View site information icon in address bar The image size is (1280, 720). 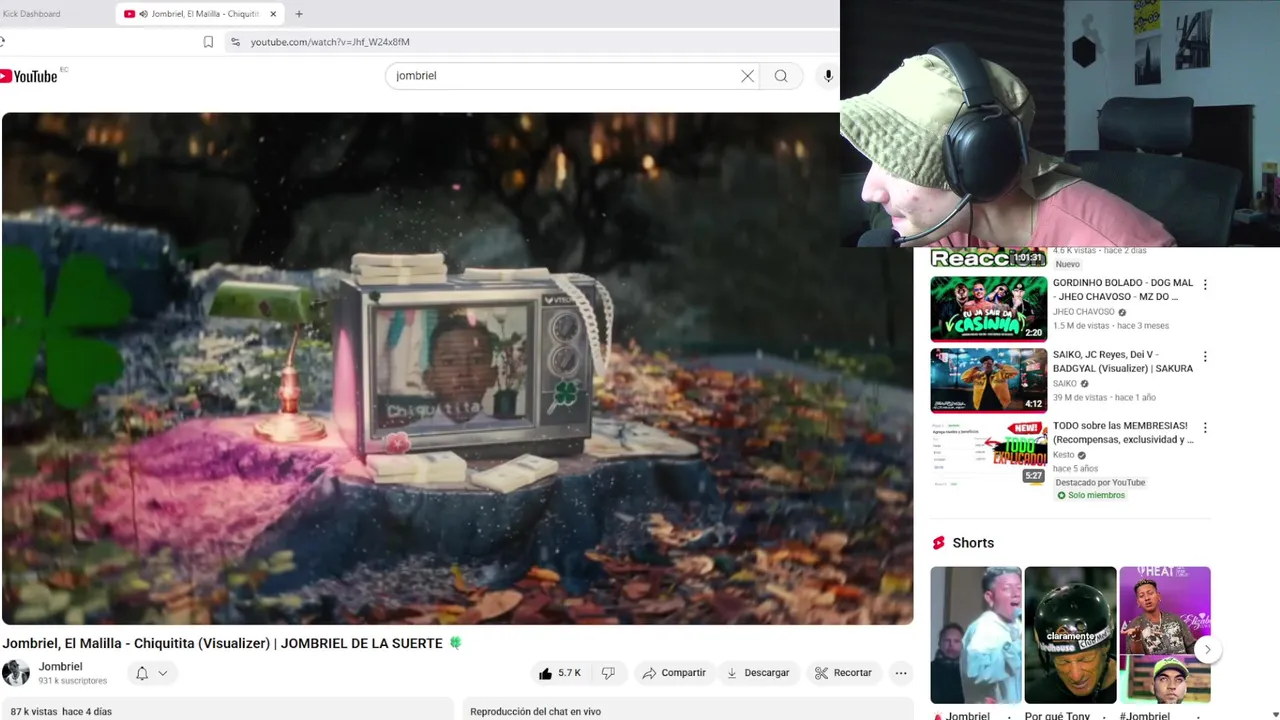click(235, 42)
